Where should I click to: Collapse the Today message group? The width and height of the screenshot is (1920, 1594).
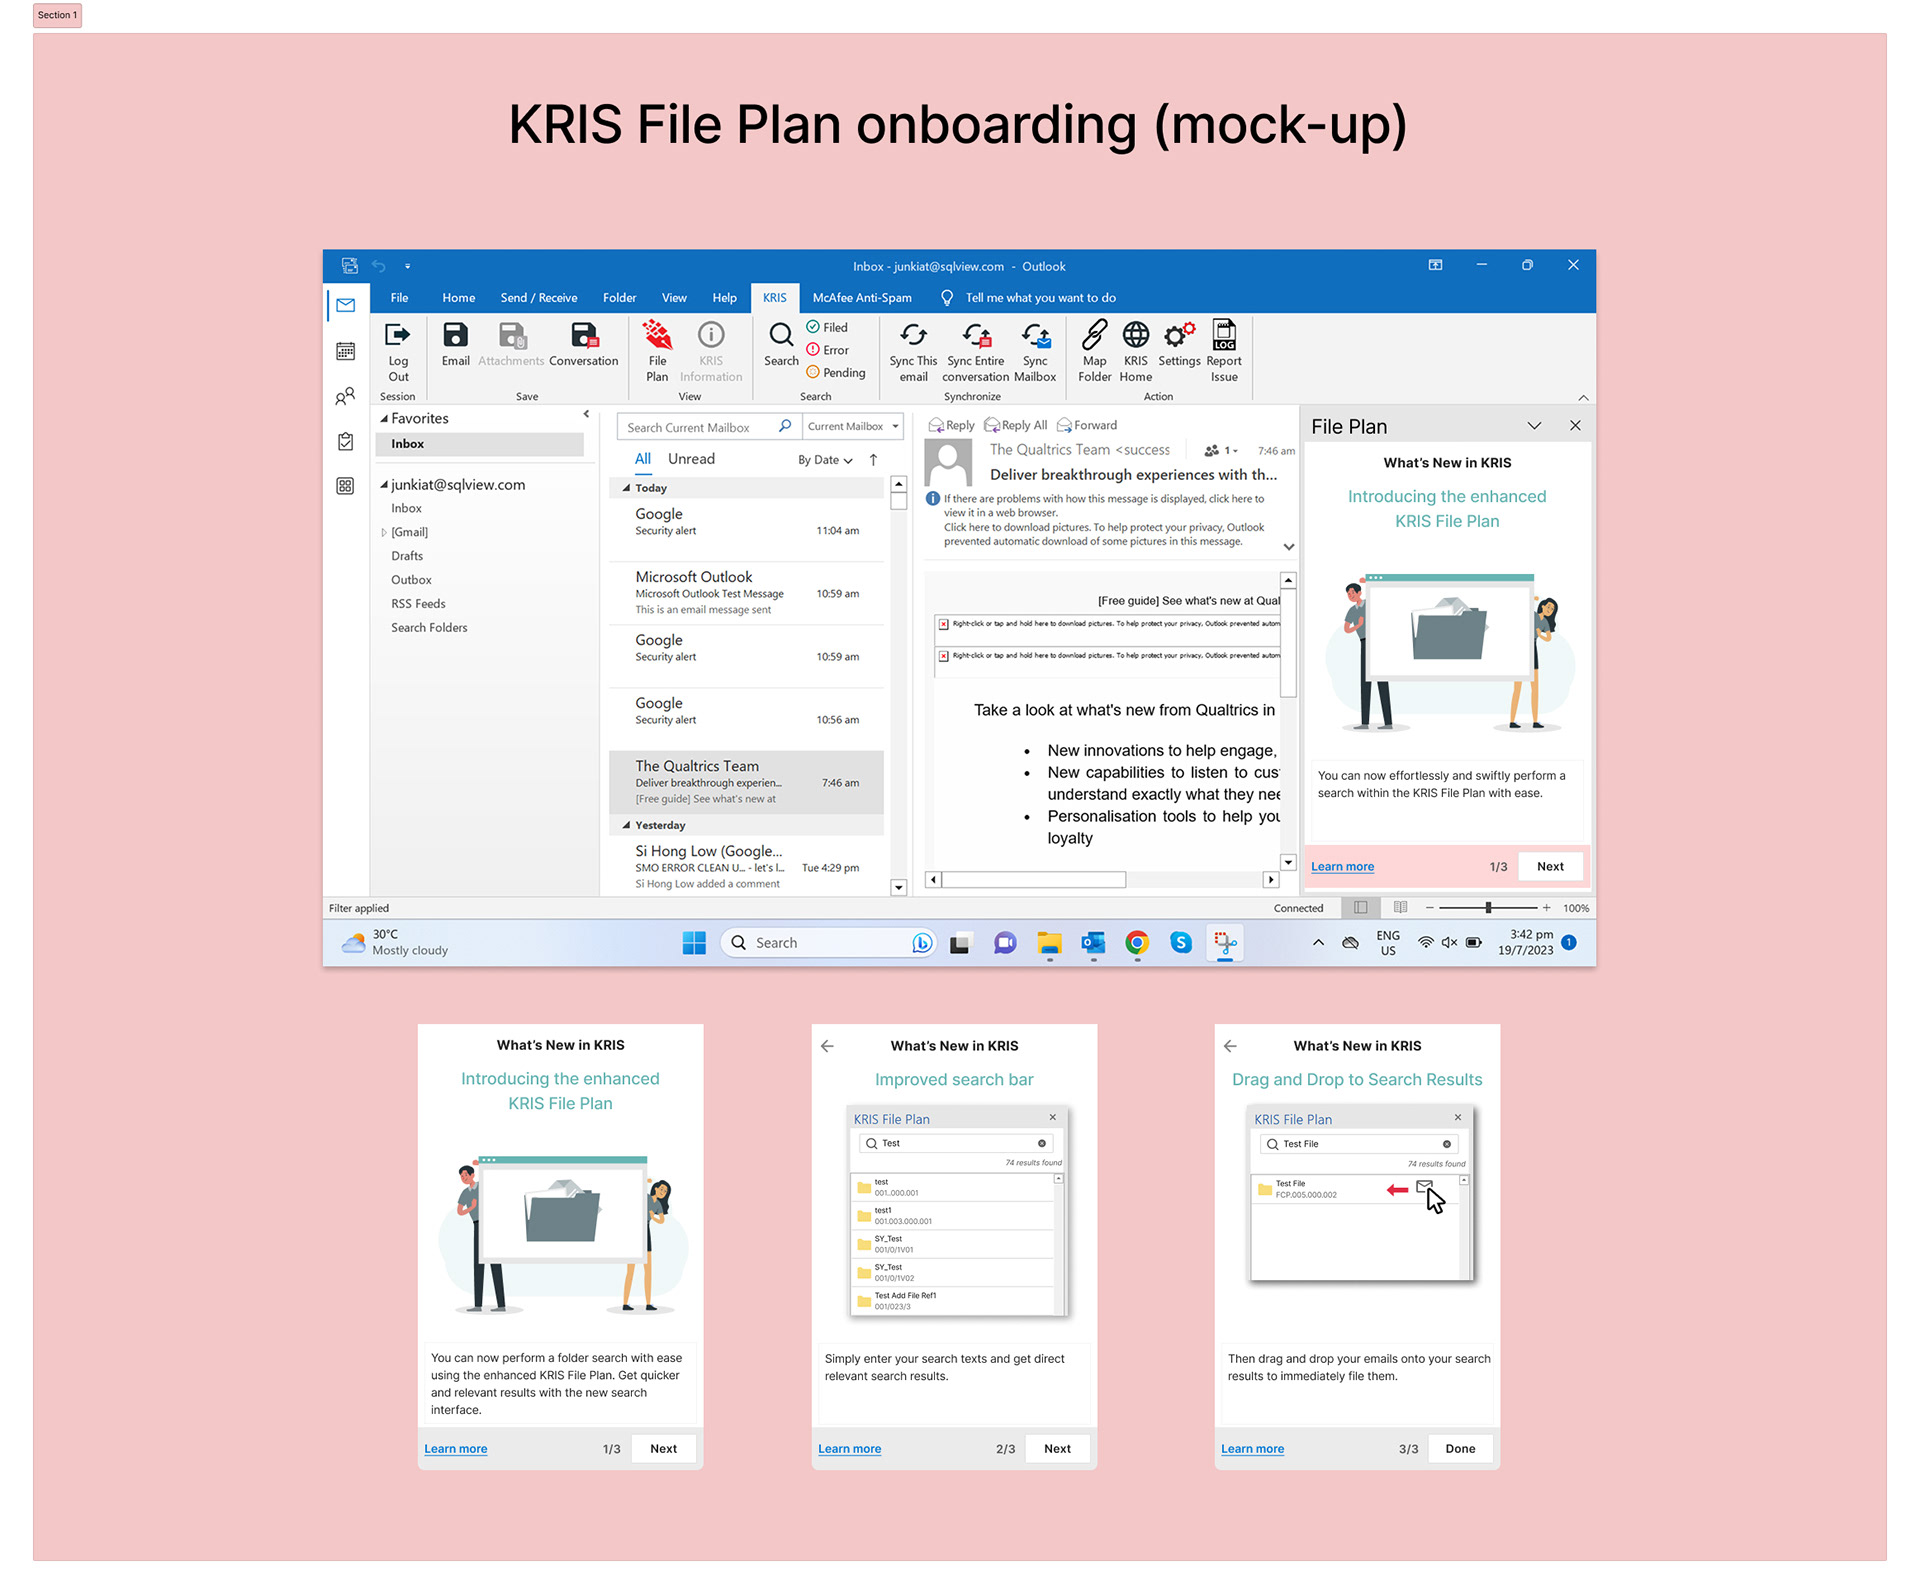point(626,488)
